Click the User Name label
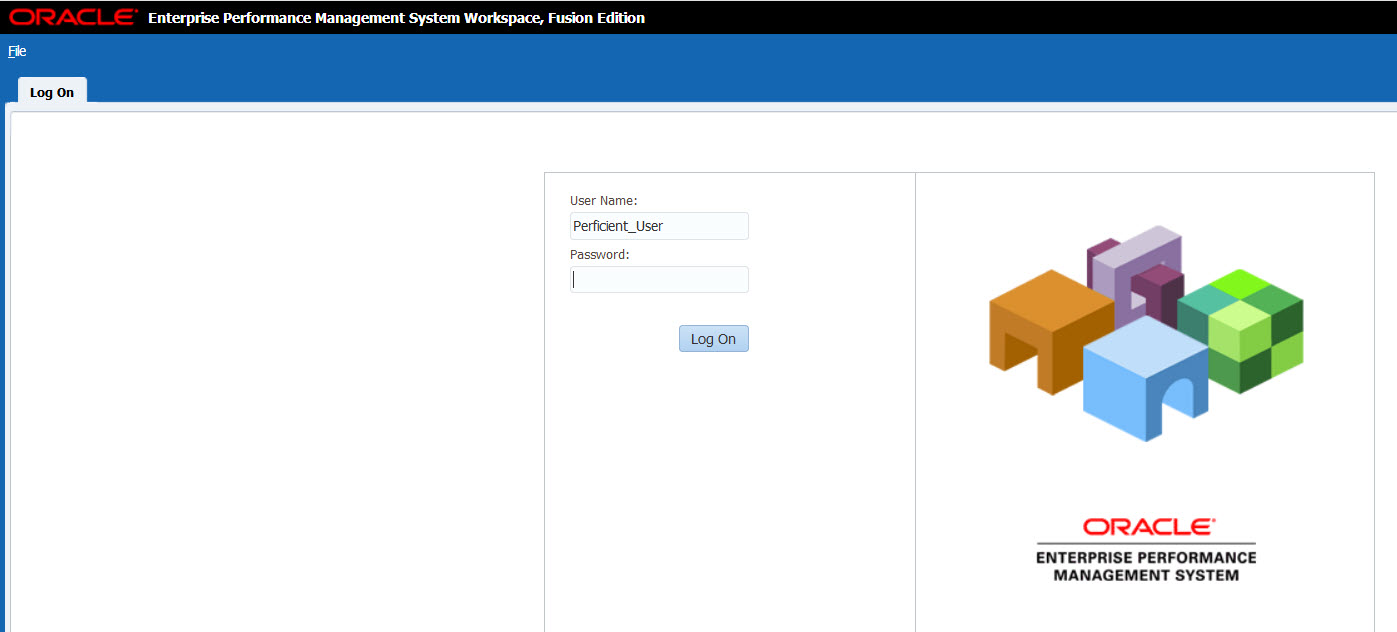The height and width of the screenshot is (632, 1397). pyautogui.click(x=602, y=200)
